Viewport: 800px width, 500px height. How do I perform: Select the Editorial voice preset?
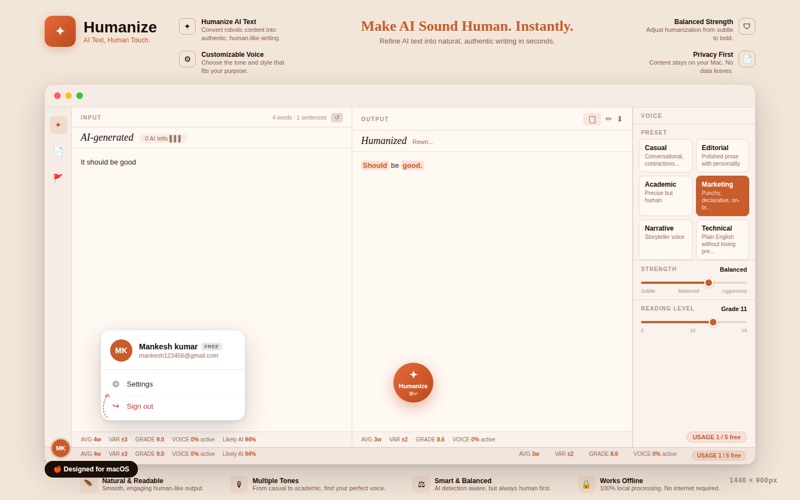click(722, 156)
